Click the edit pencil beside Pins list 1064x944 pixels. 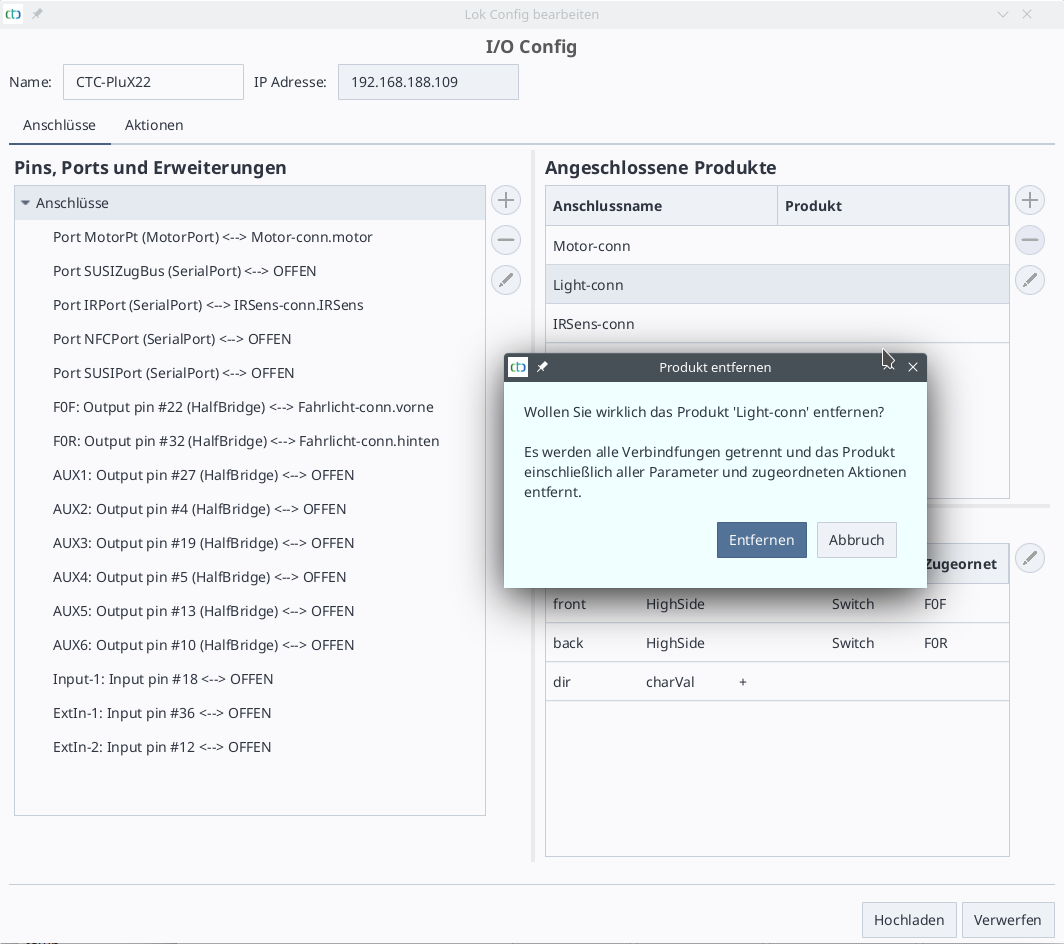[x=506, y=280]
